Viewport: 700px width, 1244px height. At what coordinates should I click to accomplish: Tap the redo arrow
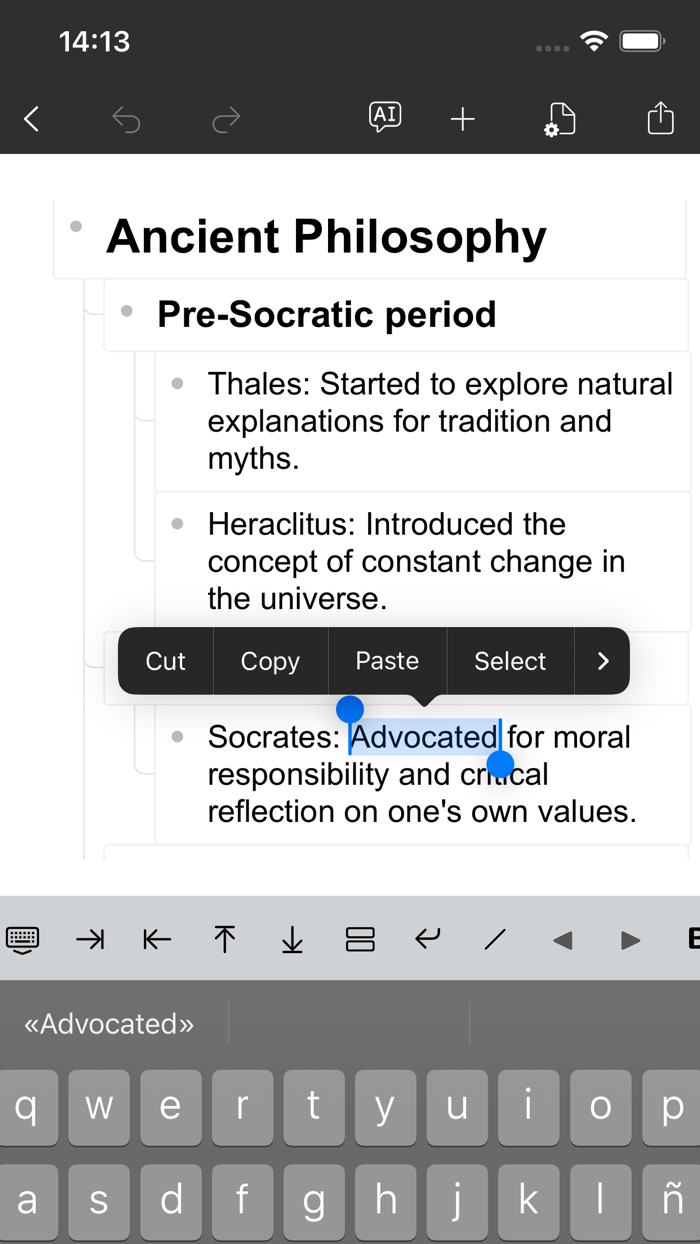pos(226,120)
